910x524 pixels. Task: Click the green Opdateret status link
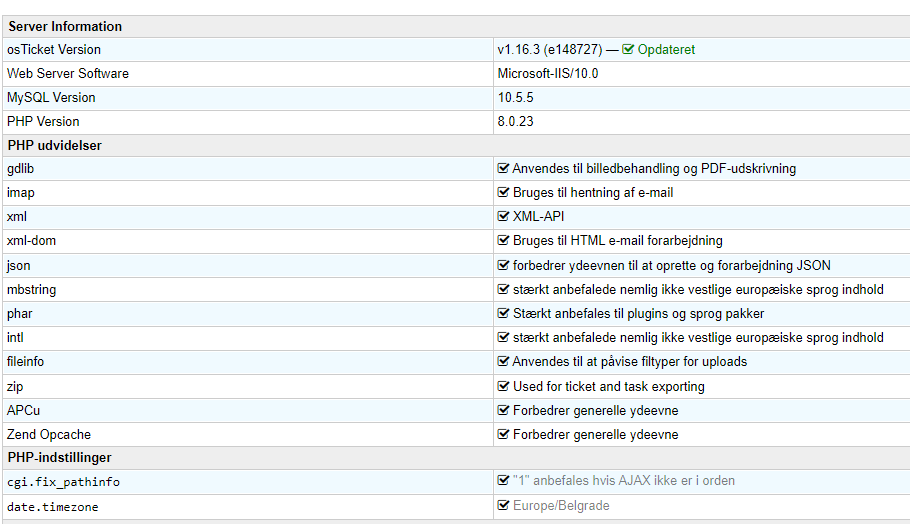click(666, 49)
